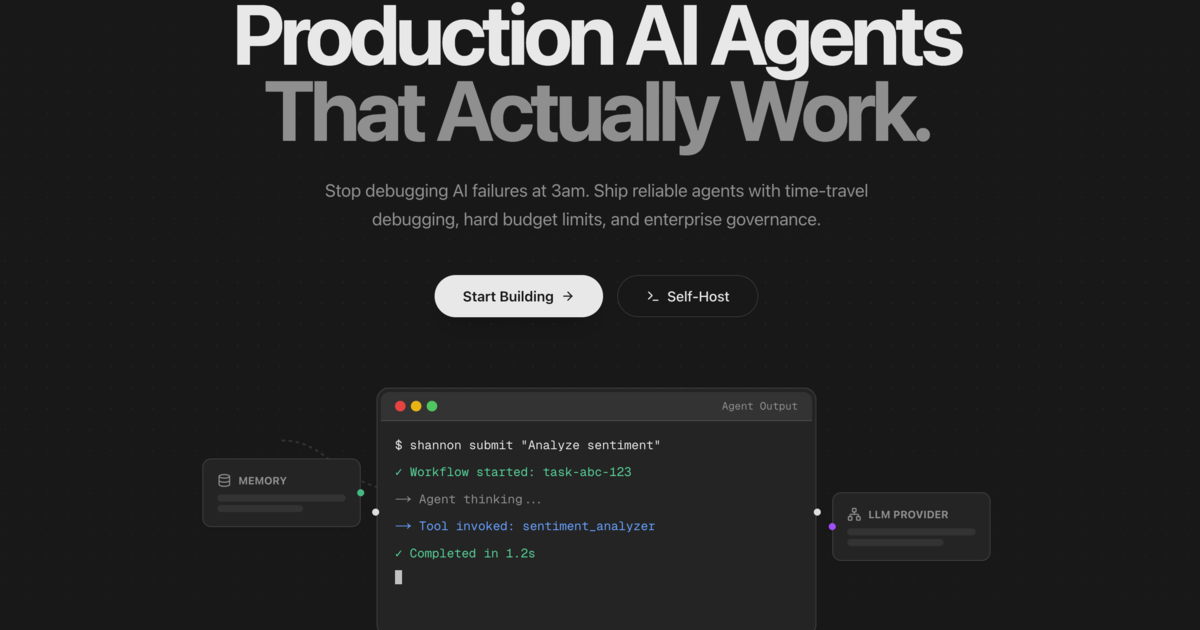Click the green dot in terminal title bar
The height and width of the screenshot is (630, 1200).
pyautogui.click(x=432, y=406)
